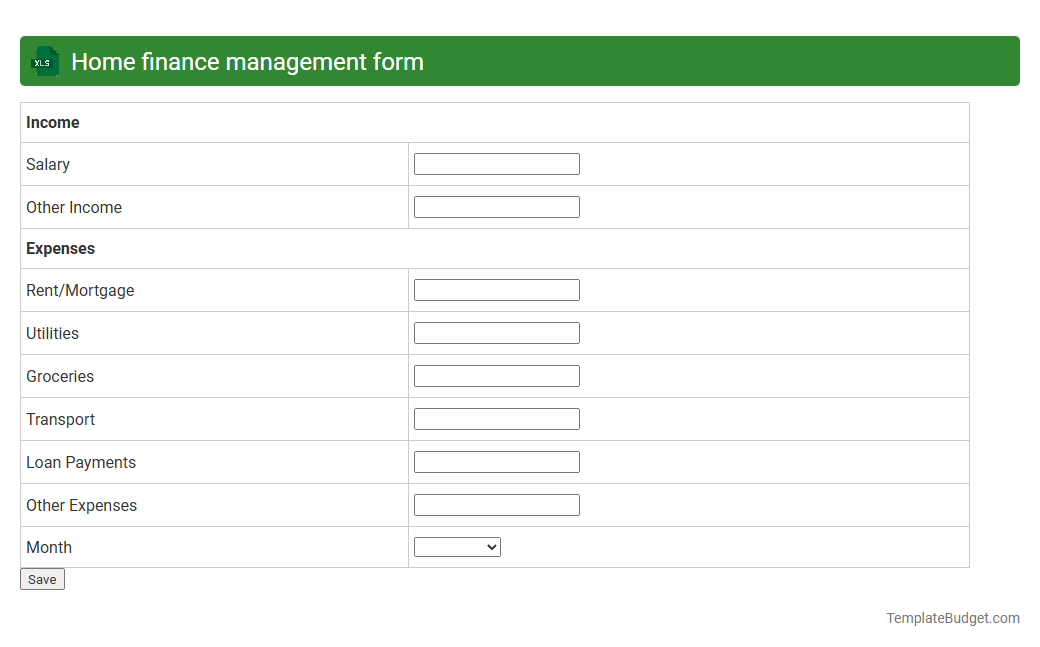This screenshot has height=647, width=1040.
Task: Click the Loan Payments row label
Action: [80, 462]
